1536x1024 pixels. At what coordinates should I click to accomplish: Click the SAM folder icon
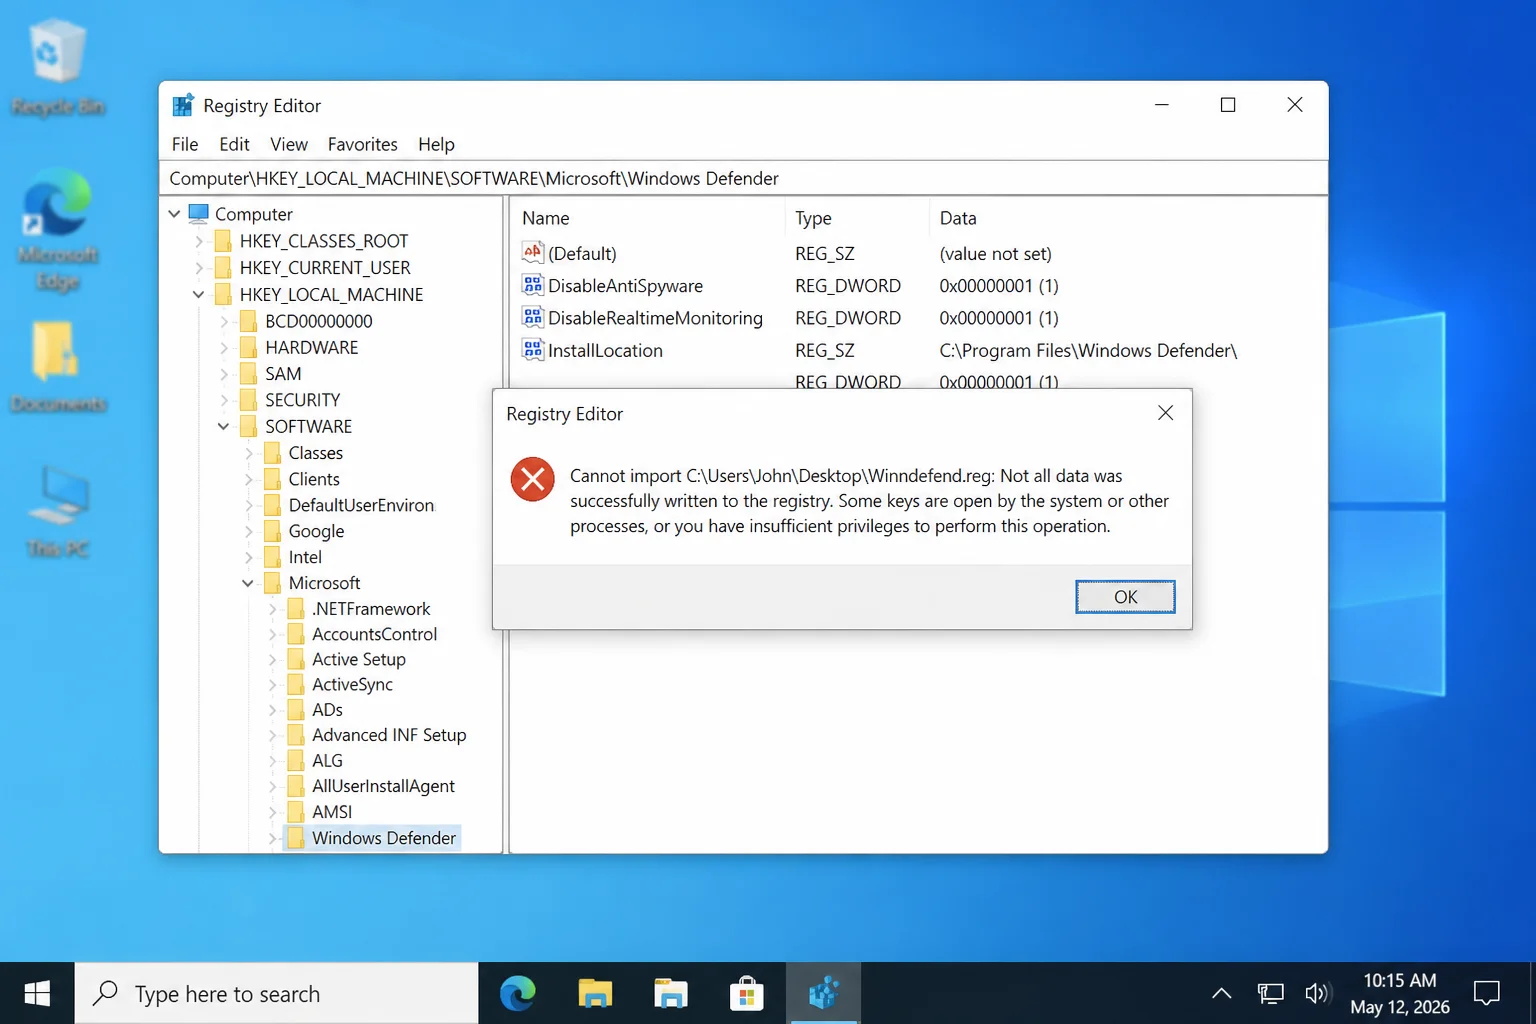pyautogui.click(x=248, y=373)
